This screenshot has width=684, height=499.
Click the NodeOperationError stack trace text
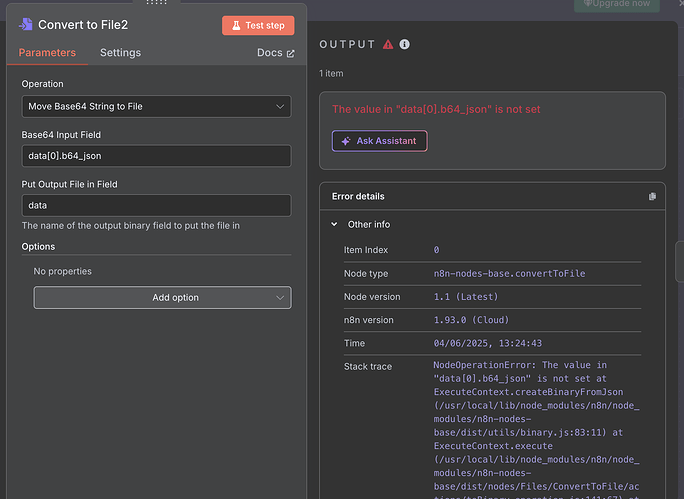point(536,432)
